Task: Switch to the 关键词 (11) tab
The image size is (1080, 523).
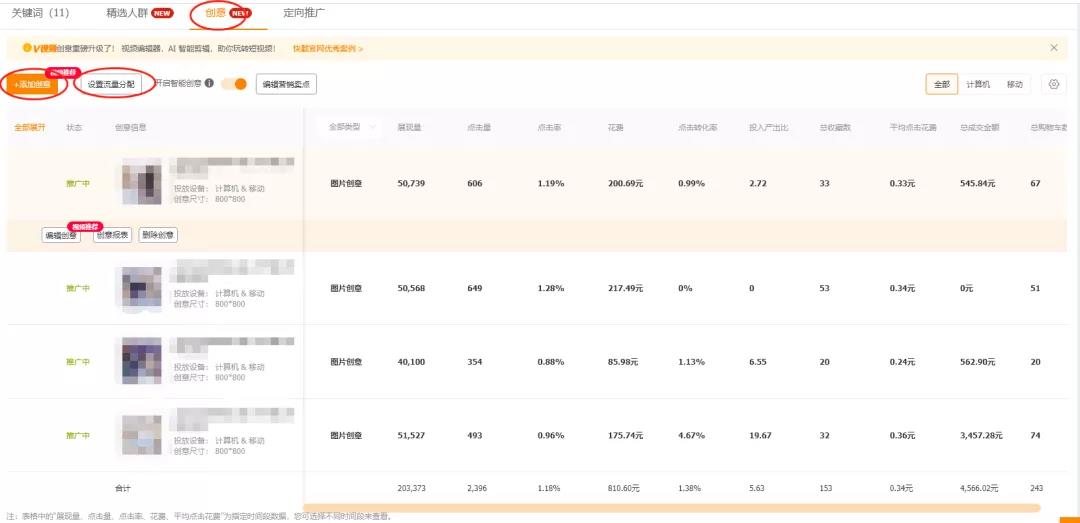Action: 41,14
